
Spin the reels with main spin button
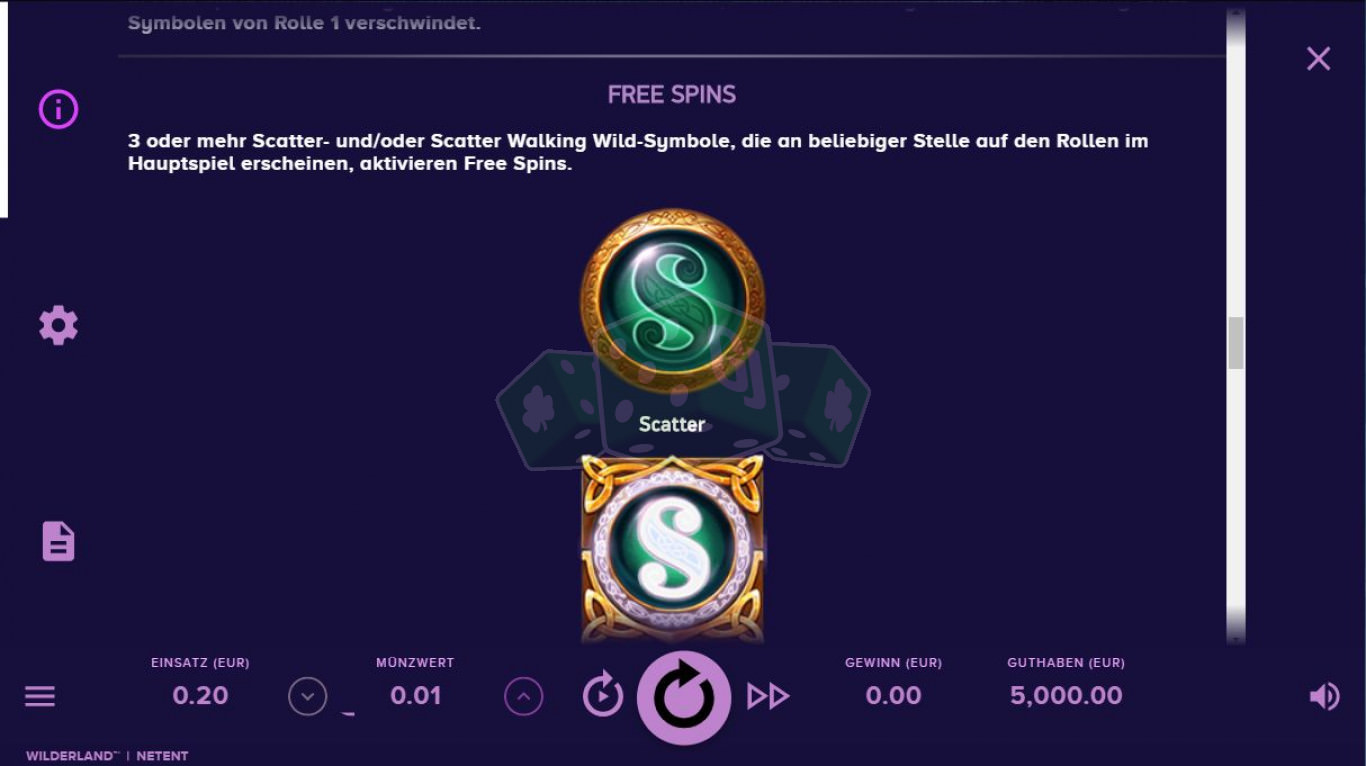pyautogui.click(x=684, y=697)
